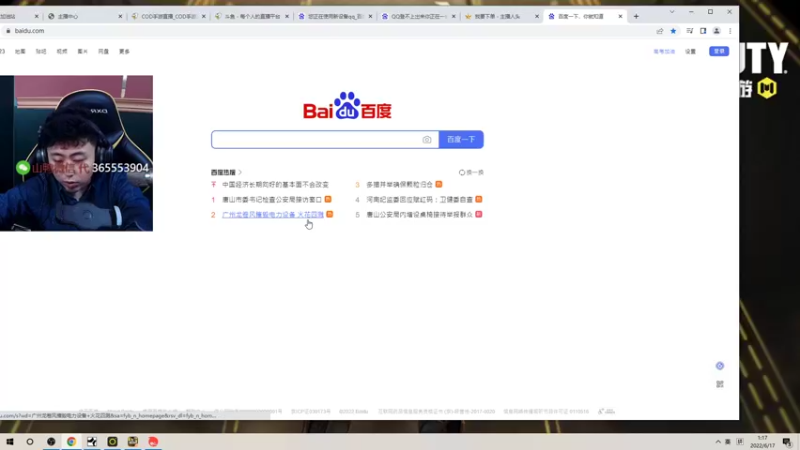Image resolution: width=800 pixels, height=450 pixels.
Task: Open 设置 menu at top right
Action: click(x=690, y=52)
